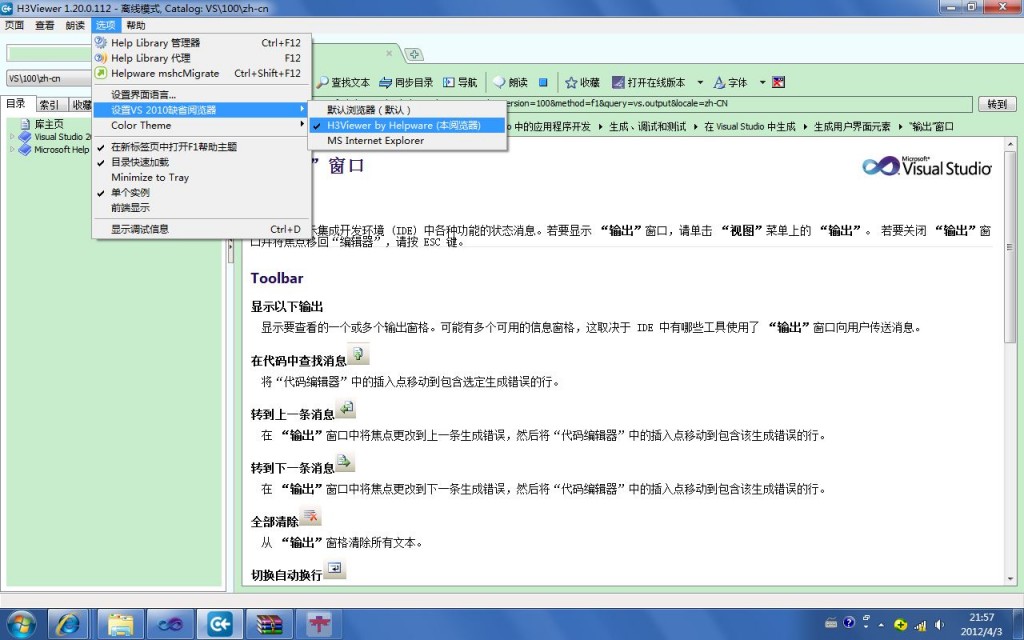This screenshot has height=640, width=1024.
Task: Open Internet Explorer from the taskbar
Action: click(68, 624)
